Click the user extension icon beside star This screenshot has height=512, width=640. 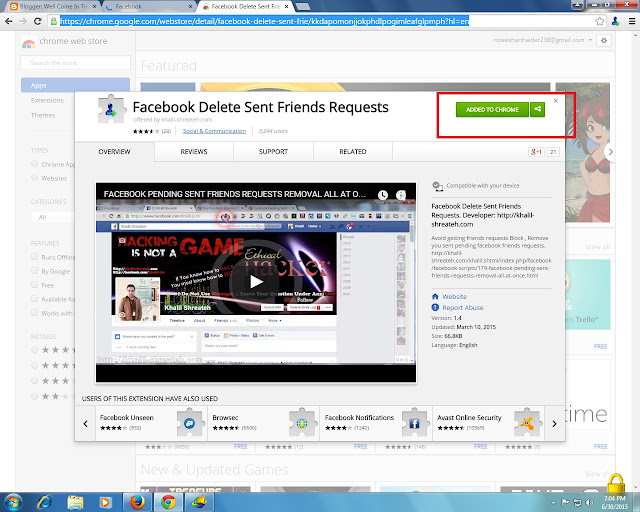click(616, 21)
